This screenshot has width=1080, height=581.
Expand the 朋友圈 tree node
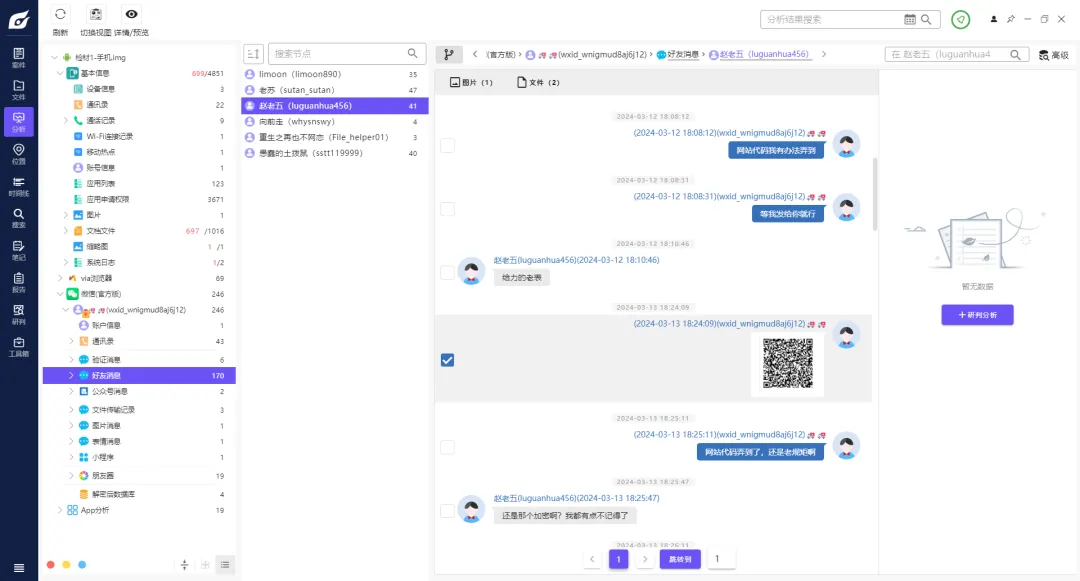pos(71,476)
